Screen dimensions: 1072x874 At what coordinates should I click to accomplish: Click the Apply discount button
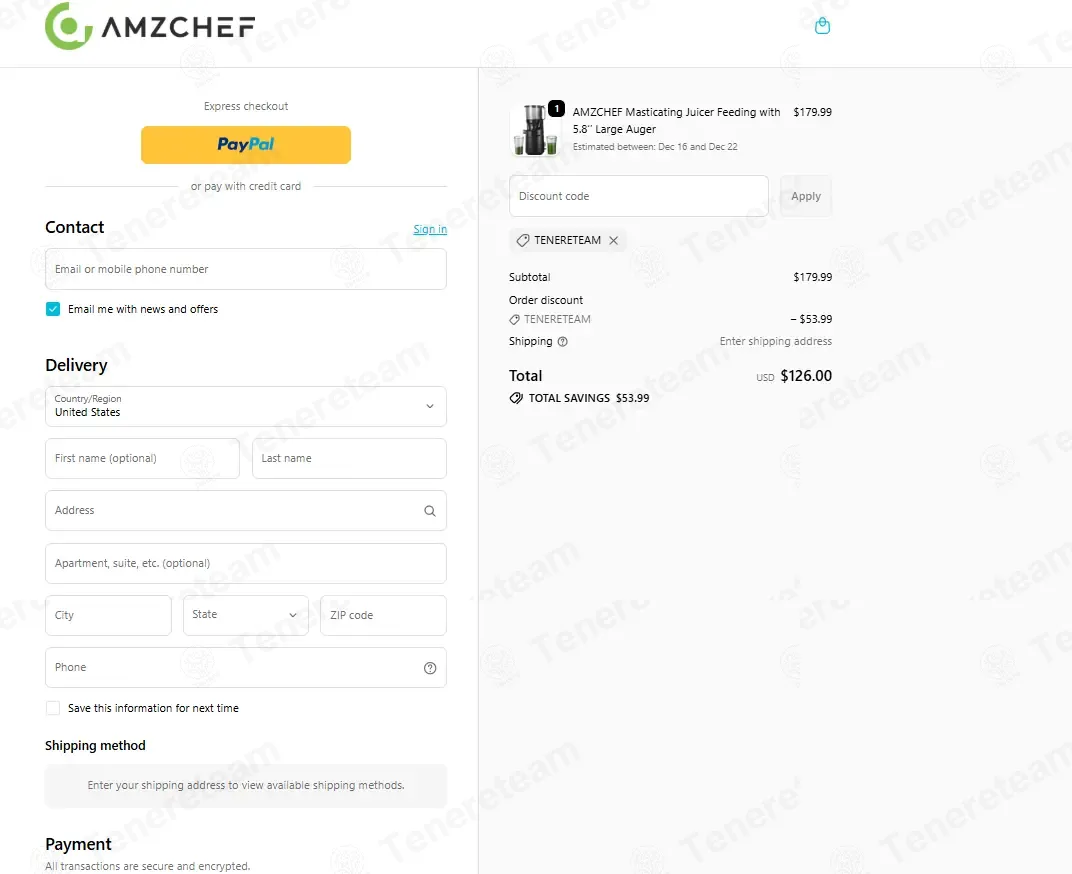[805, 196]
